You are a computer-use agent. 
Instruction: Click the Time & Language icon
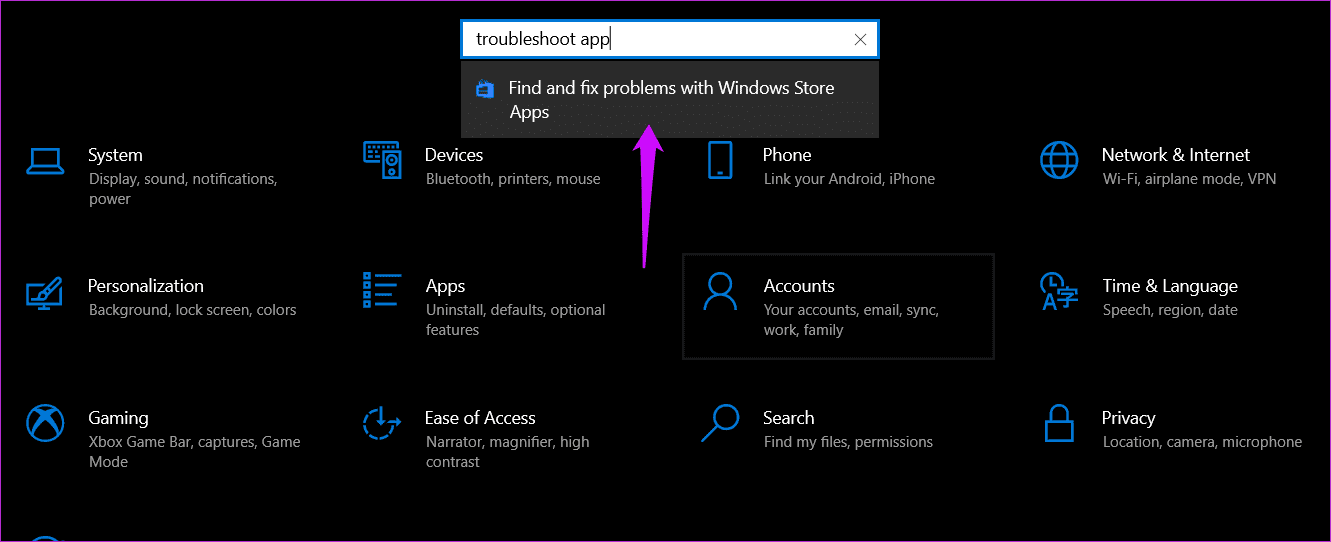point(1059,291)
